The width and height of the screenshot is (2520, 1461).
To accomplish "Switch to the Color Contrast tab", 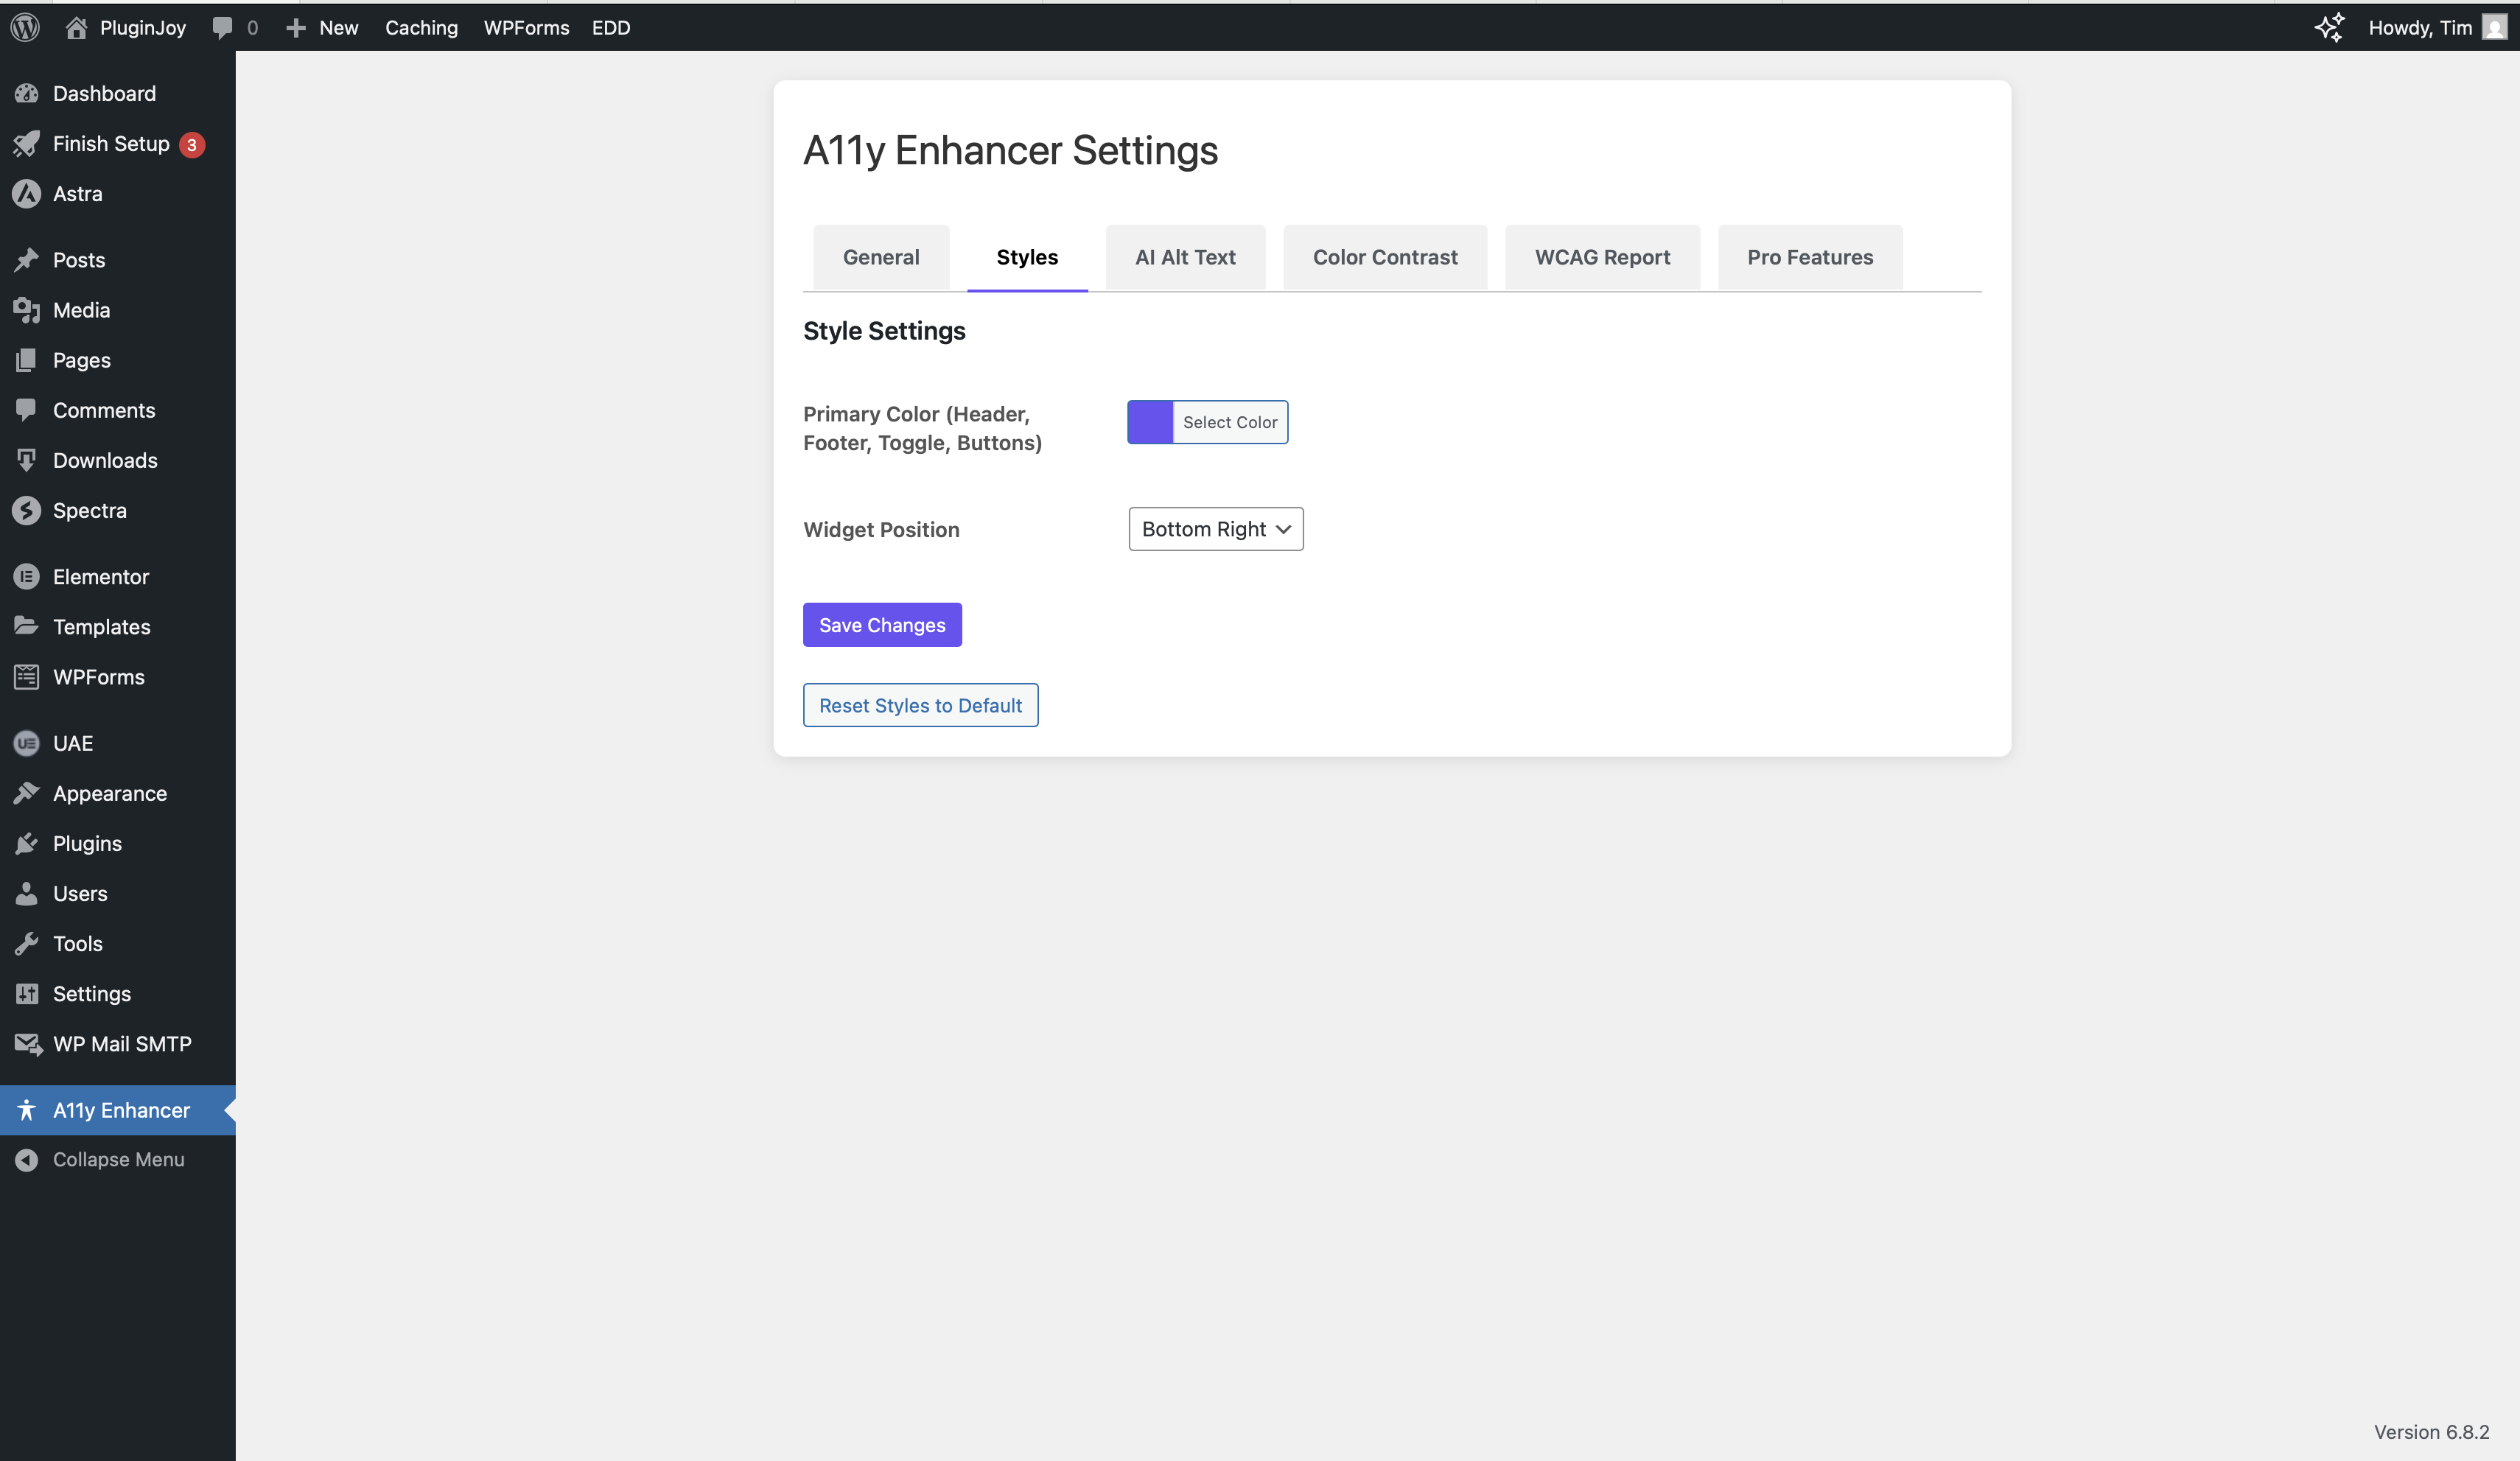I will point(1384,258).
